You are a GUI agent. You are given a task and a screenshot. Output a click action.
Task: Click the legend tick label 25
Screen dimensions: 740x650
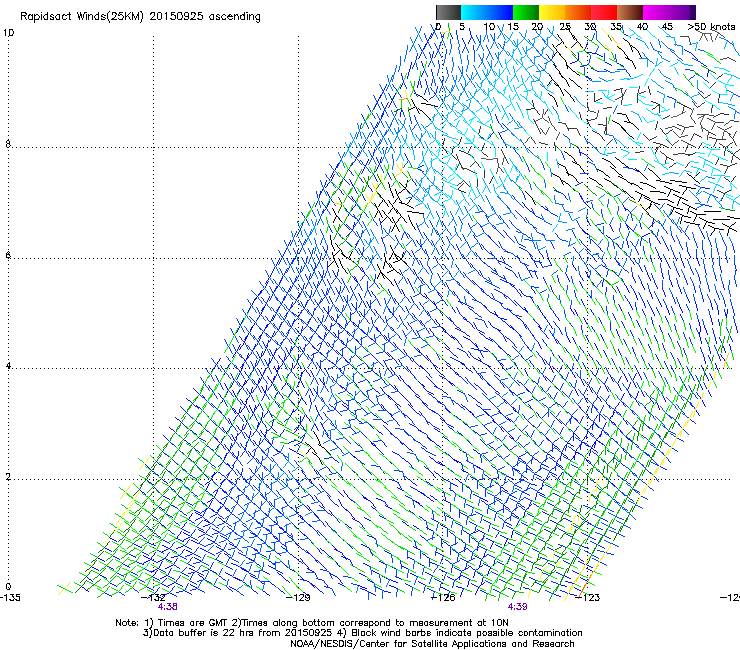coord(565,27)
